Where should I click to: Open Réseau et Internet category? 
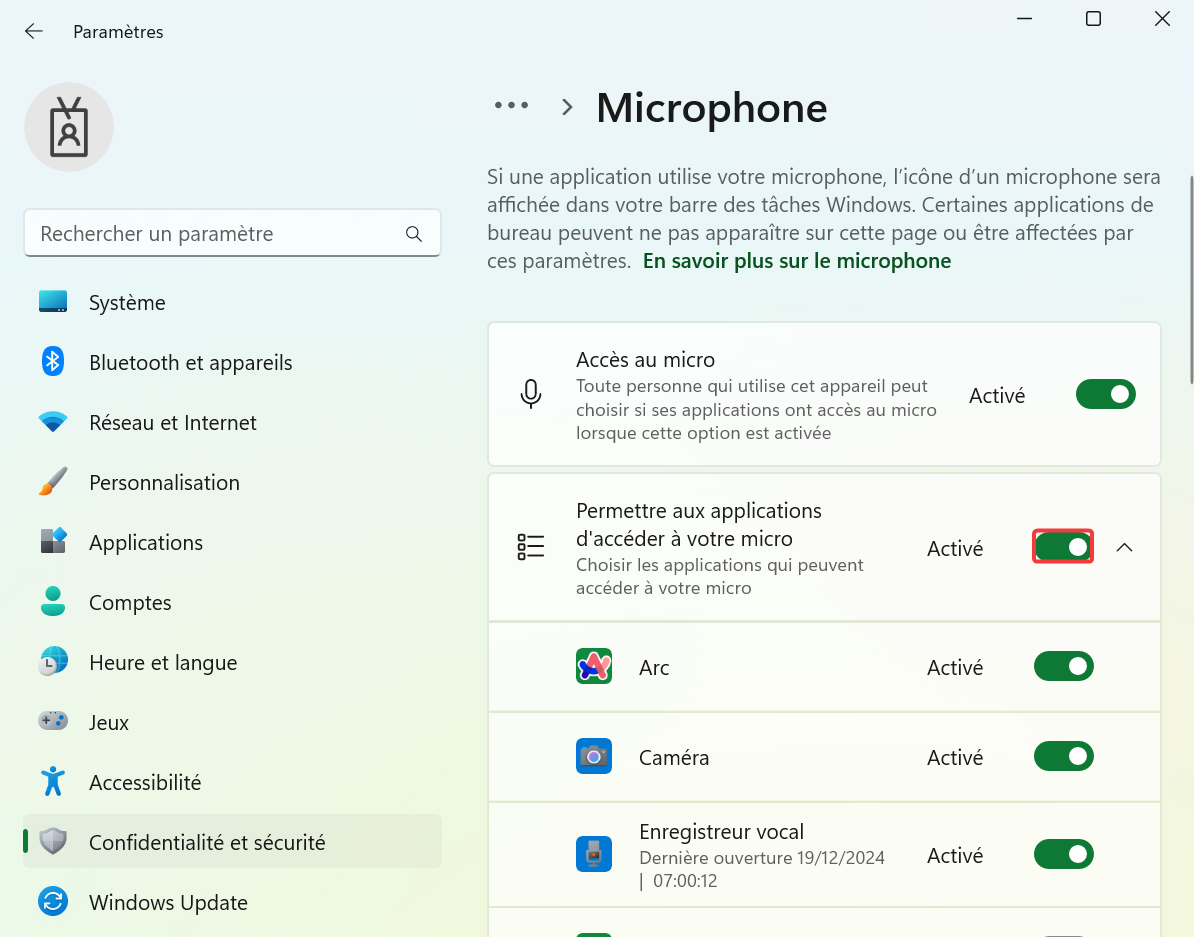click(232, 422)
